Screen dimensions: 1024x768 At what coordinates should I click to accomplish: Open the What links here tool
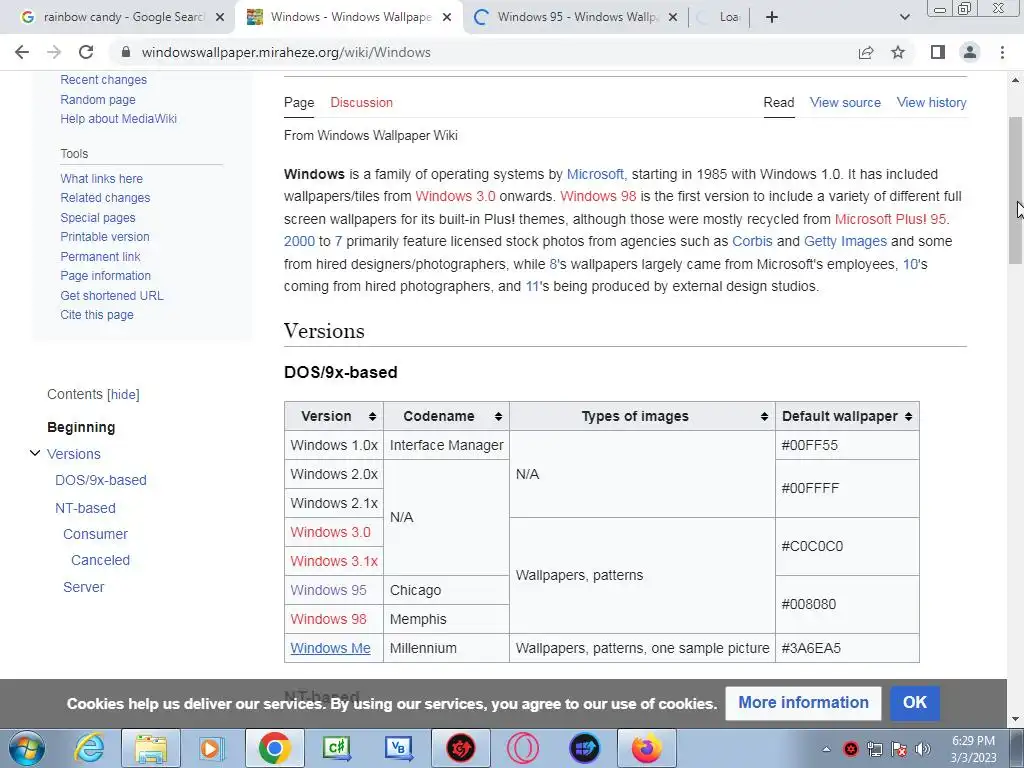[101, 178]
